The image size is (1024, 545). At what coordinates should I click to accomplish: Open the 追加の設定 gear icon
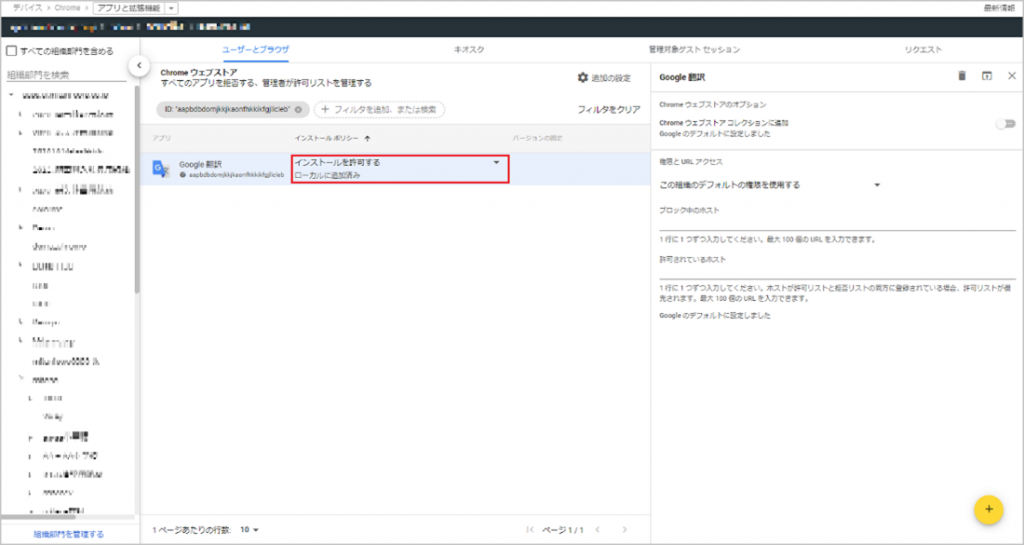click(583, 78)
